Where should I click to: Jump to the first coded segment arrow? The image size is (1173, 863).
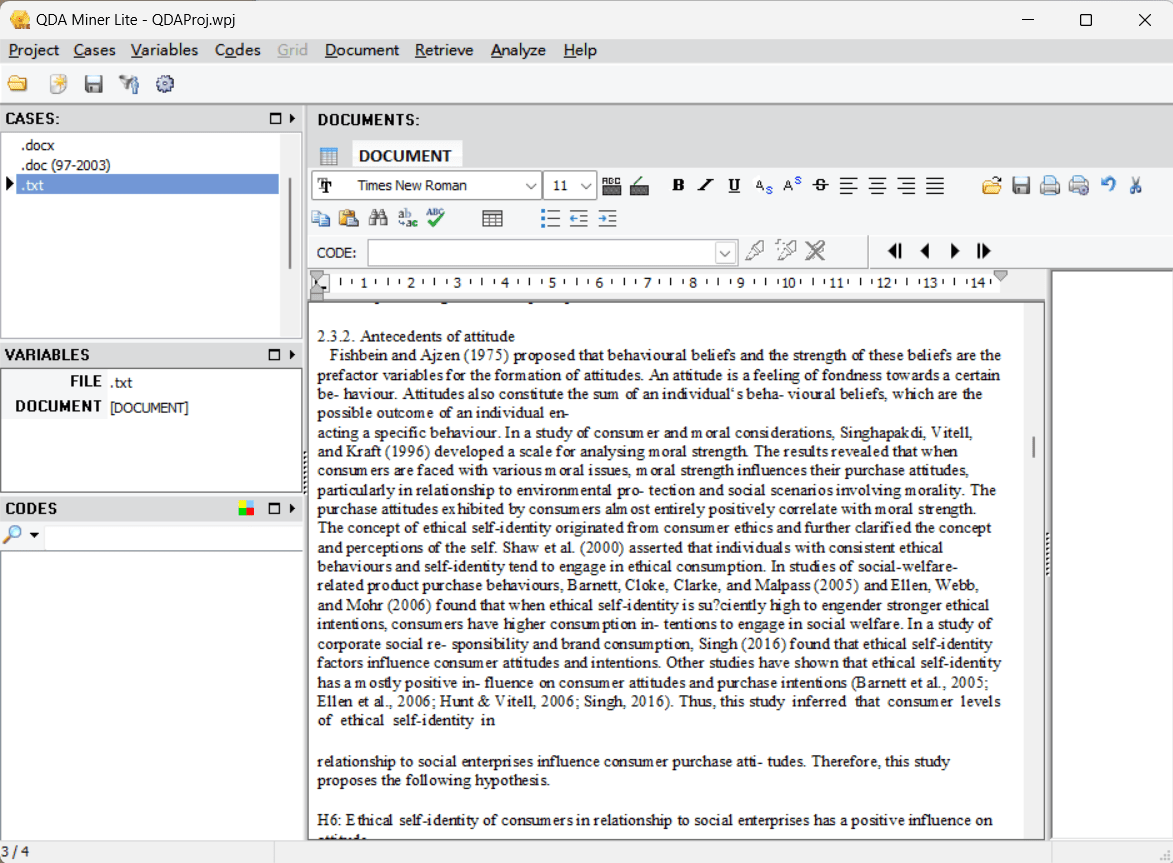895,251
